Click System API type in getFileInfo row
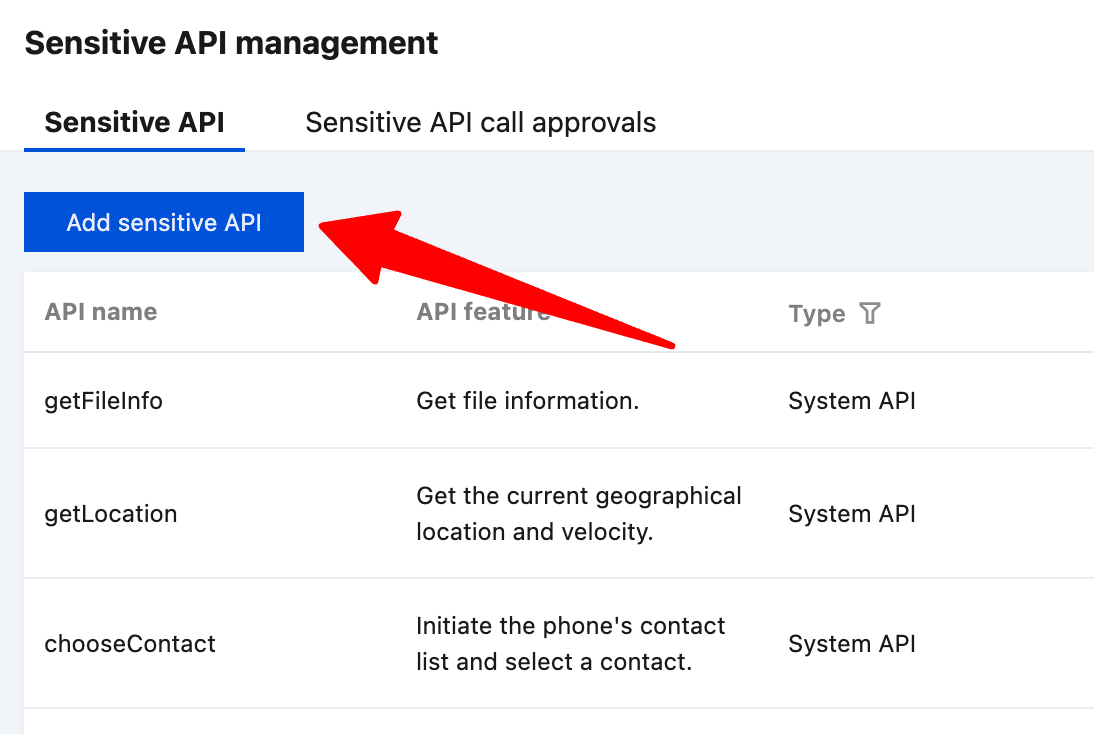Image resolution: width=1094 pixels, height=734 pixels. 851,401
